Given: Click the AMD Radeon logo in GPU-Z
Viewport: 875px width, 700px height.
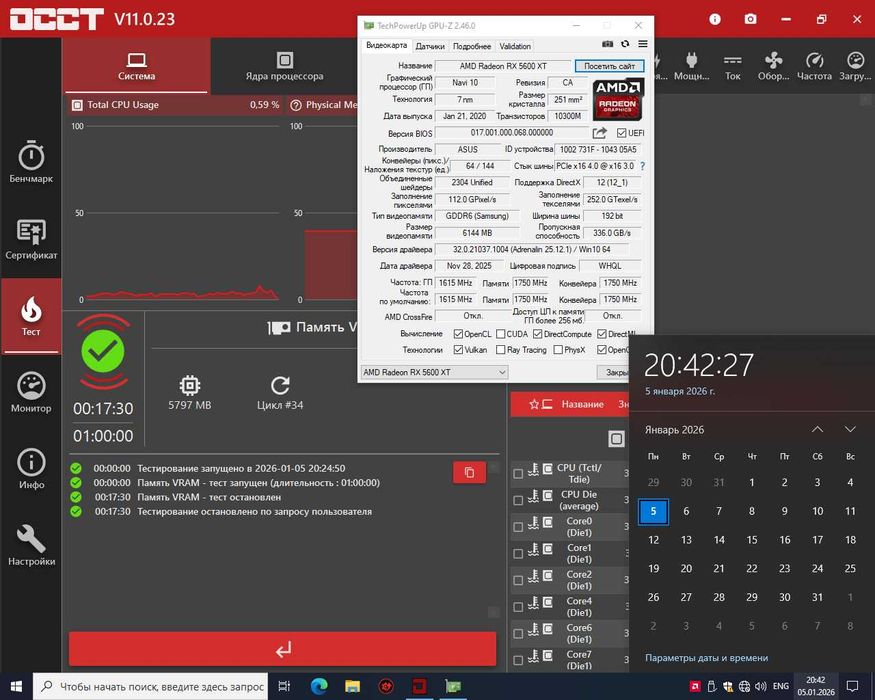Looking at the screenshot, I should click(618, 99).
